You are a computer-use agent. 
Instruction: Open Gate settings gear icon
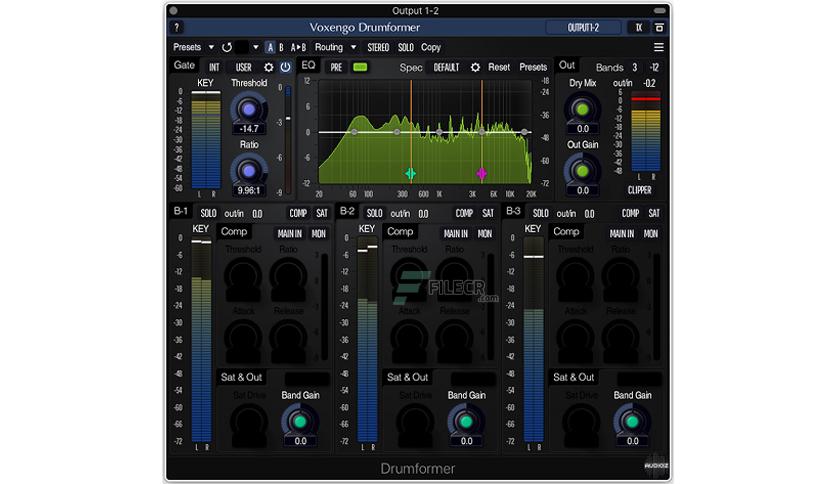(x=269, y=68)
